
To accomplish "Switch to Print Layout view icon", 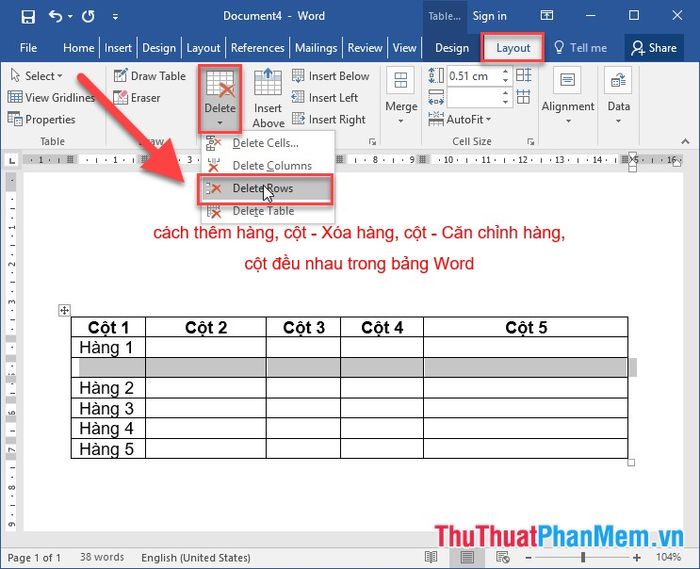I will point(467,557).
